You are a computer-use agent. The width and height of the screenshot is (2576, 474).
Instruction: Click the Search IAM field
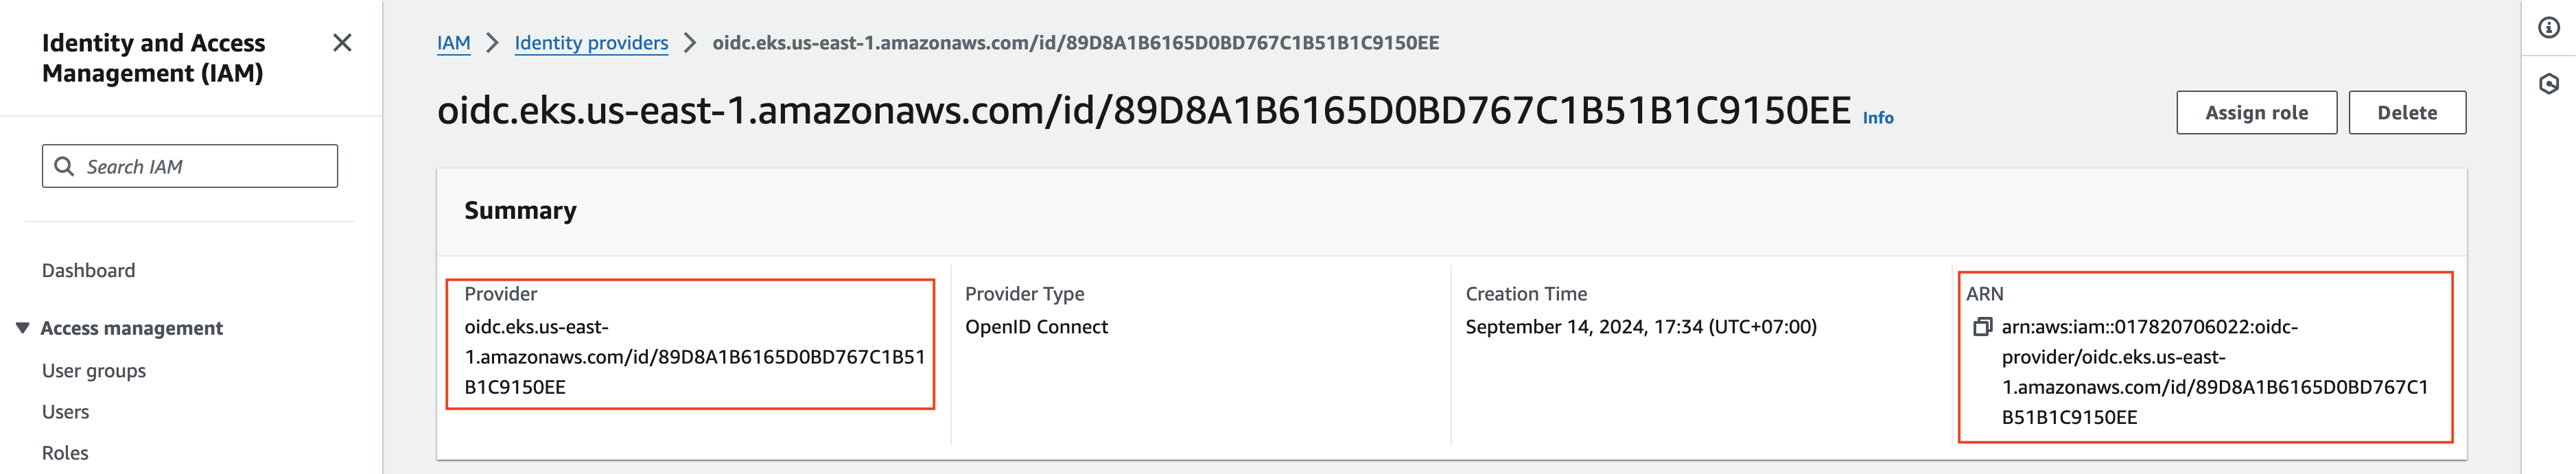point(190,166)
